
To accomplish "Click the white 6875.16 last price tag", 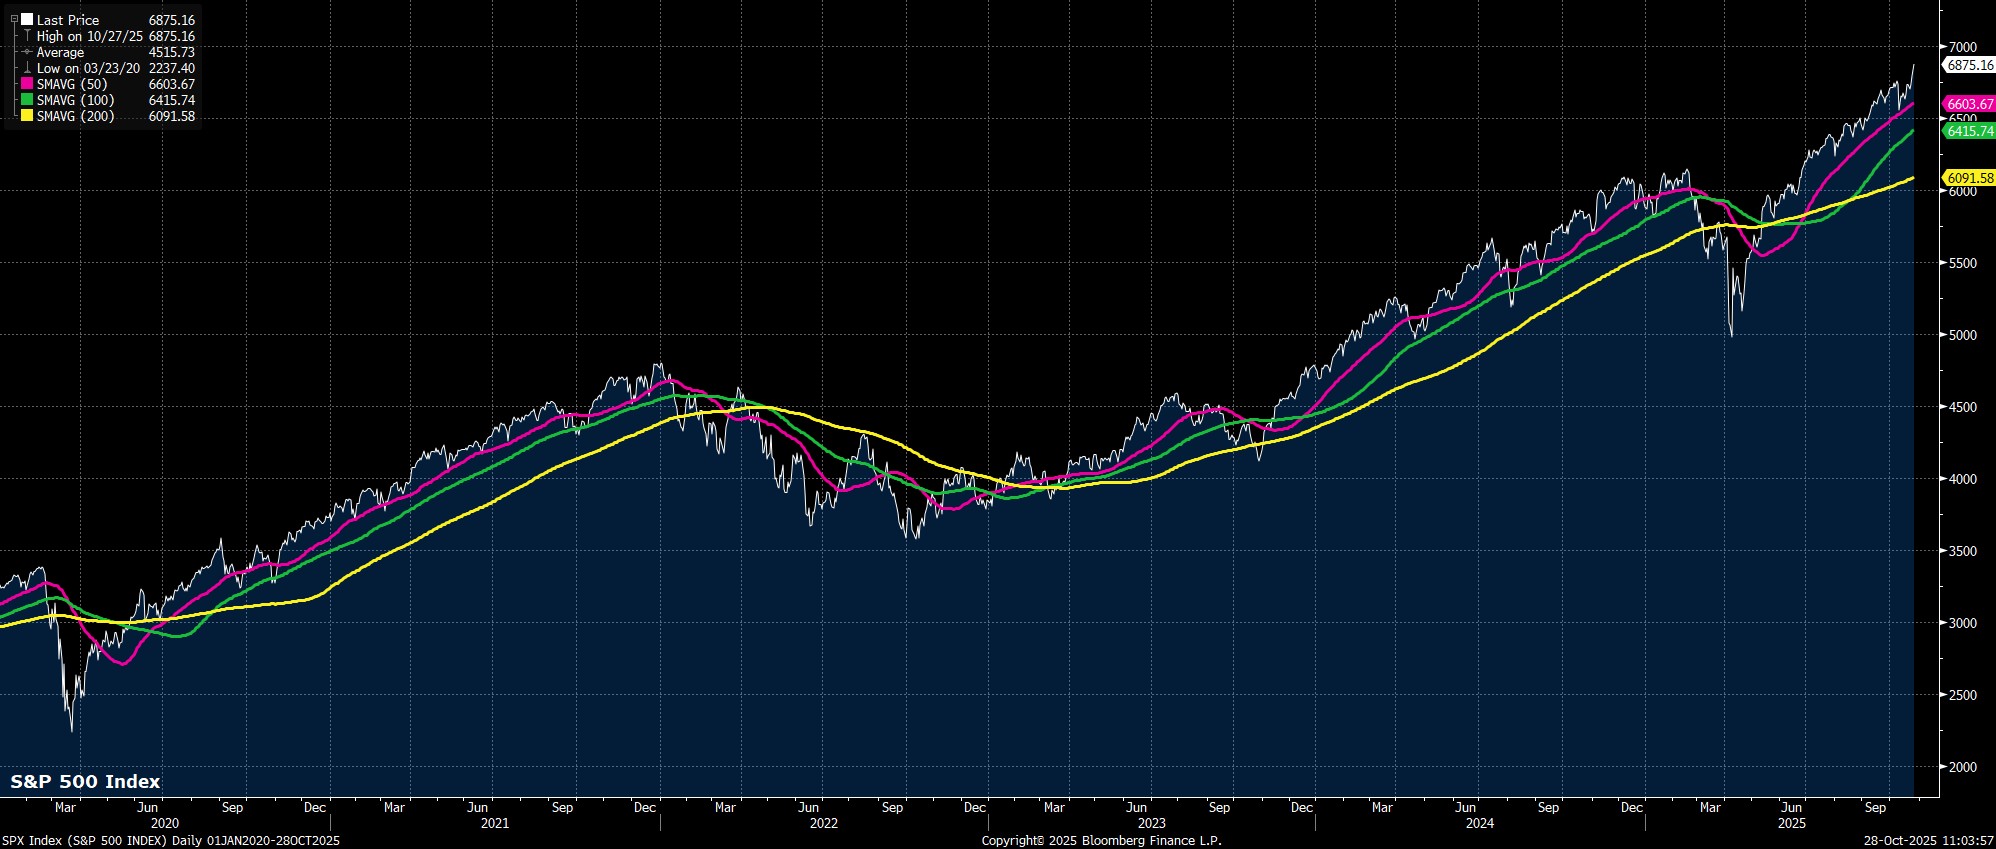I will [1969, 65].
